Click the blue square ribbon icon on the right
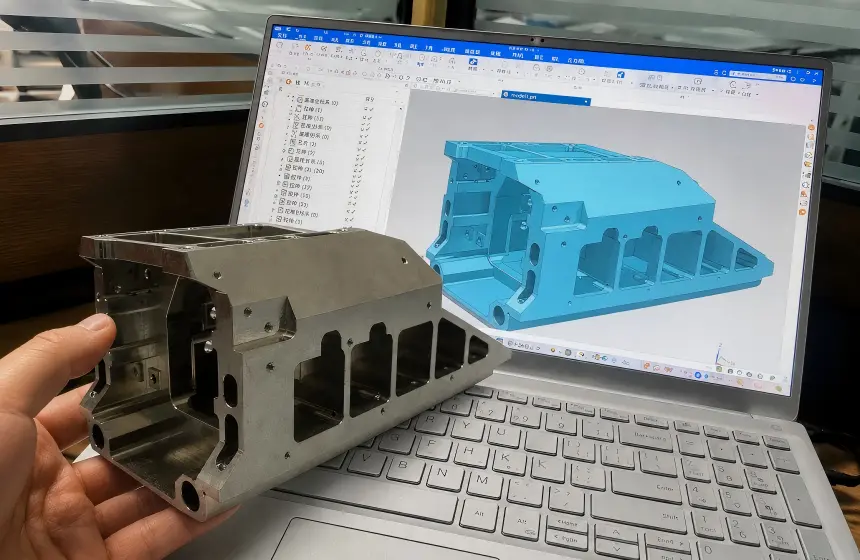 pos(620,75)
